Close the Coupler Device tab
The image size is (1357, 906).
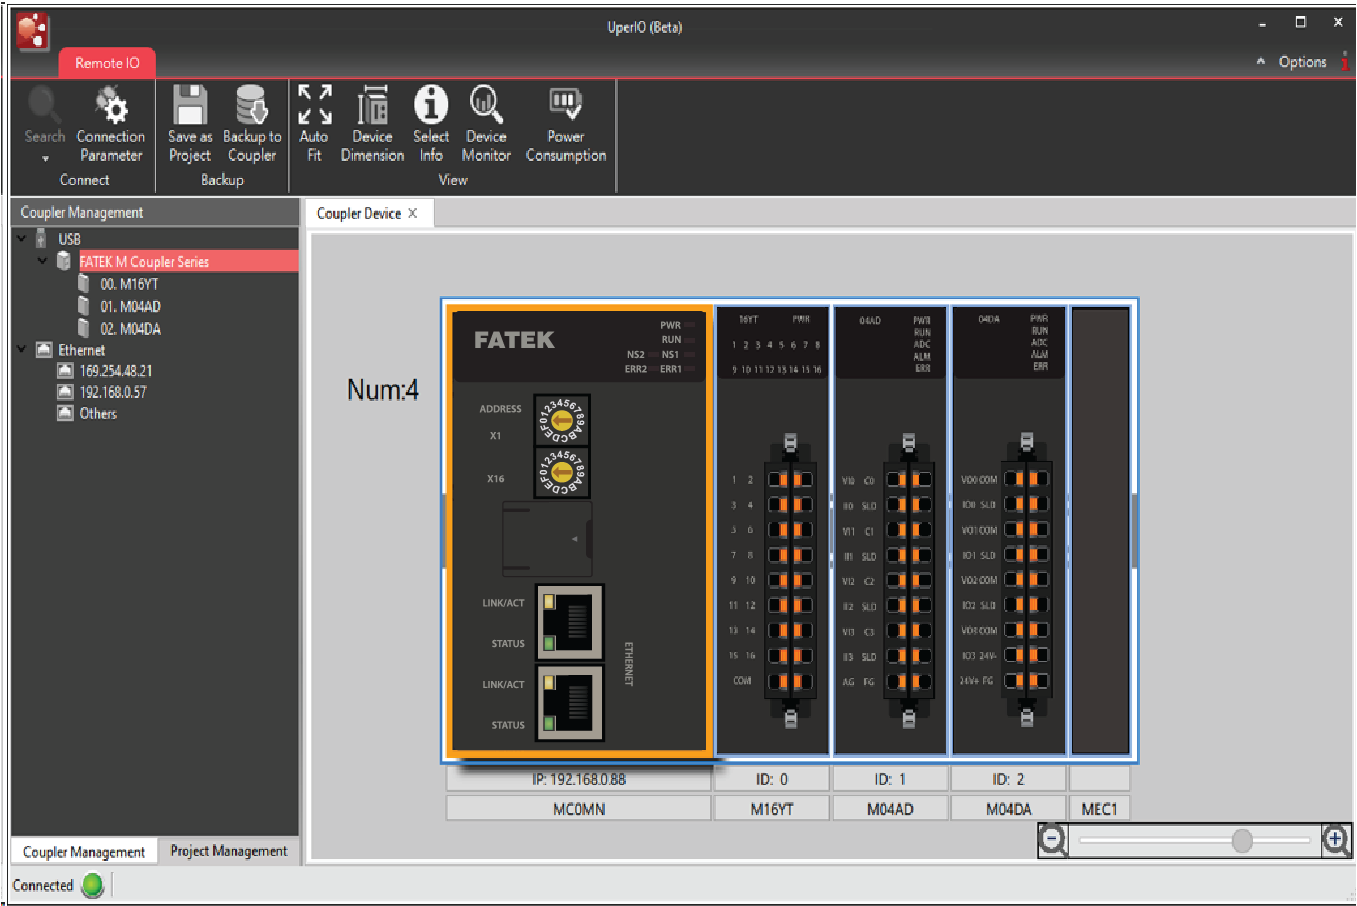pos(412,213)
